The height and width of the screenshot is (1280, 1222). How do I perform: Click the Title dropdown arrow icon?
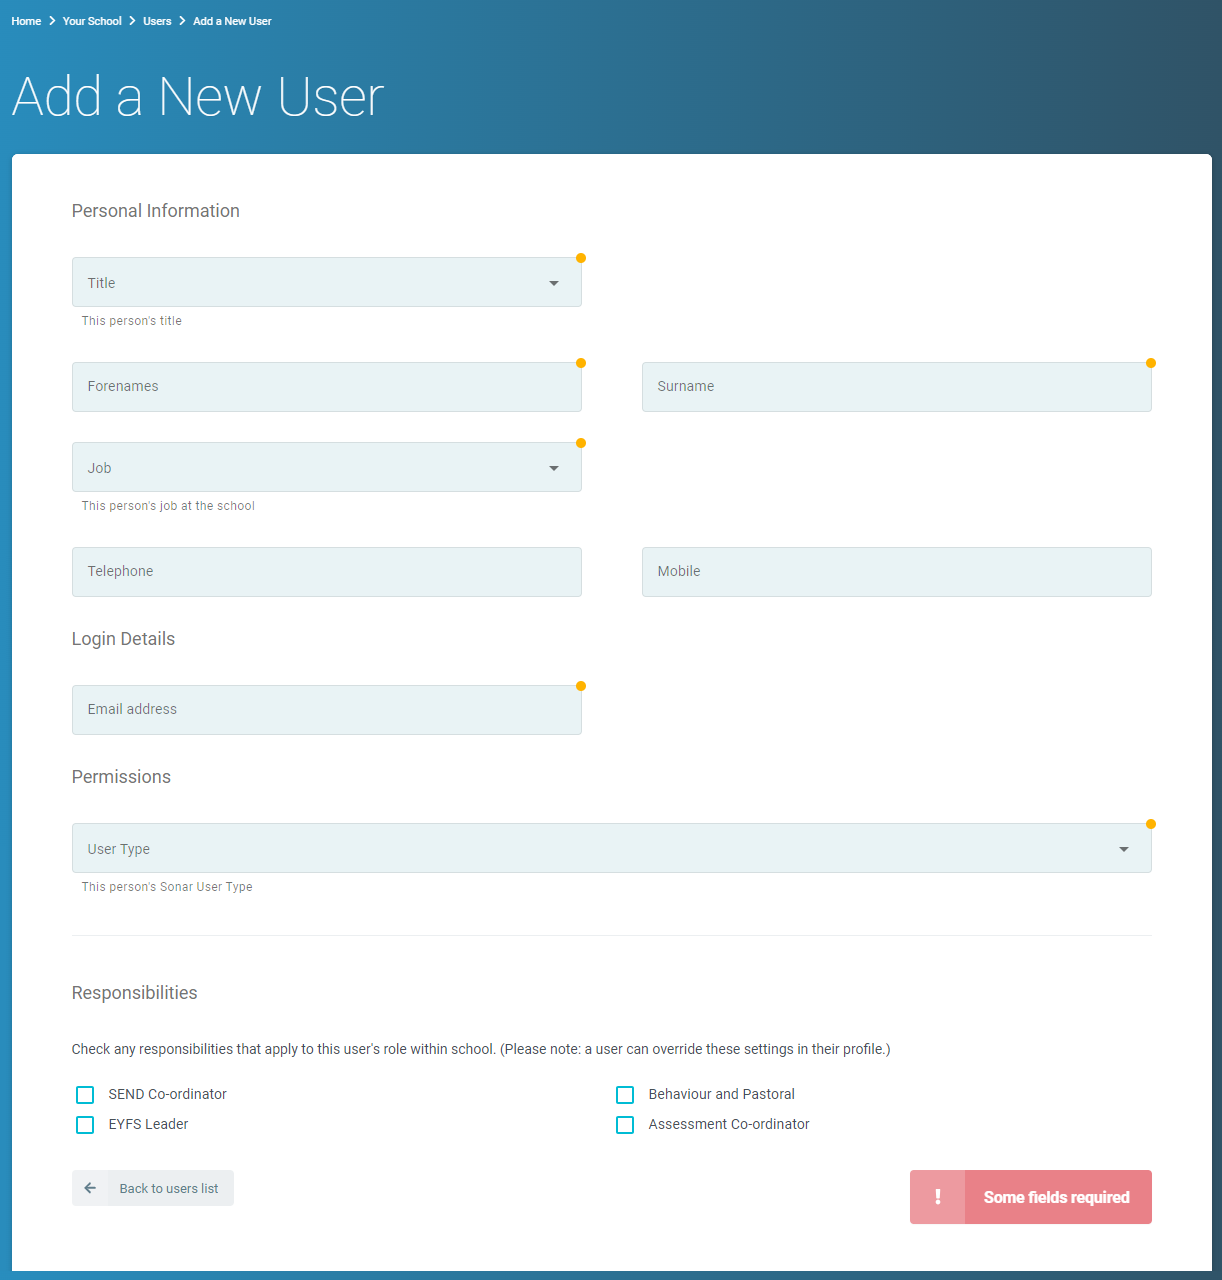point(554,283)
